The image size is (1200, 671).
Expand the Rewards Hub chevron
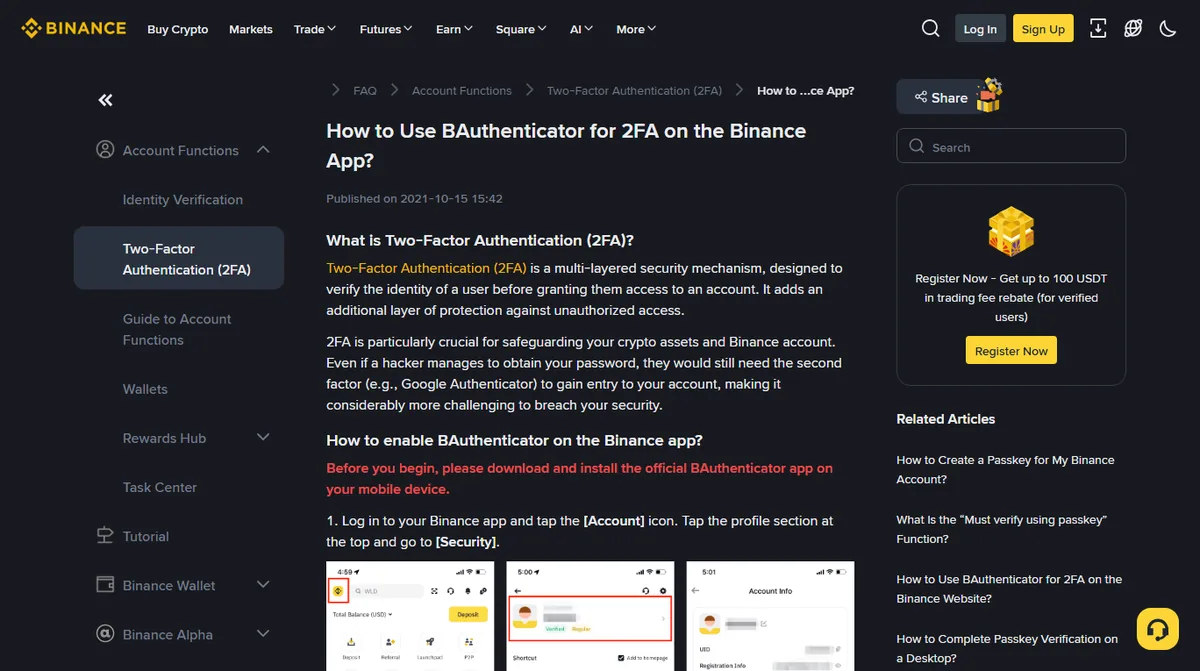(263, 437)
